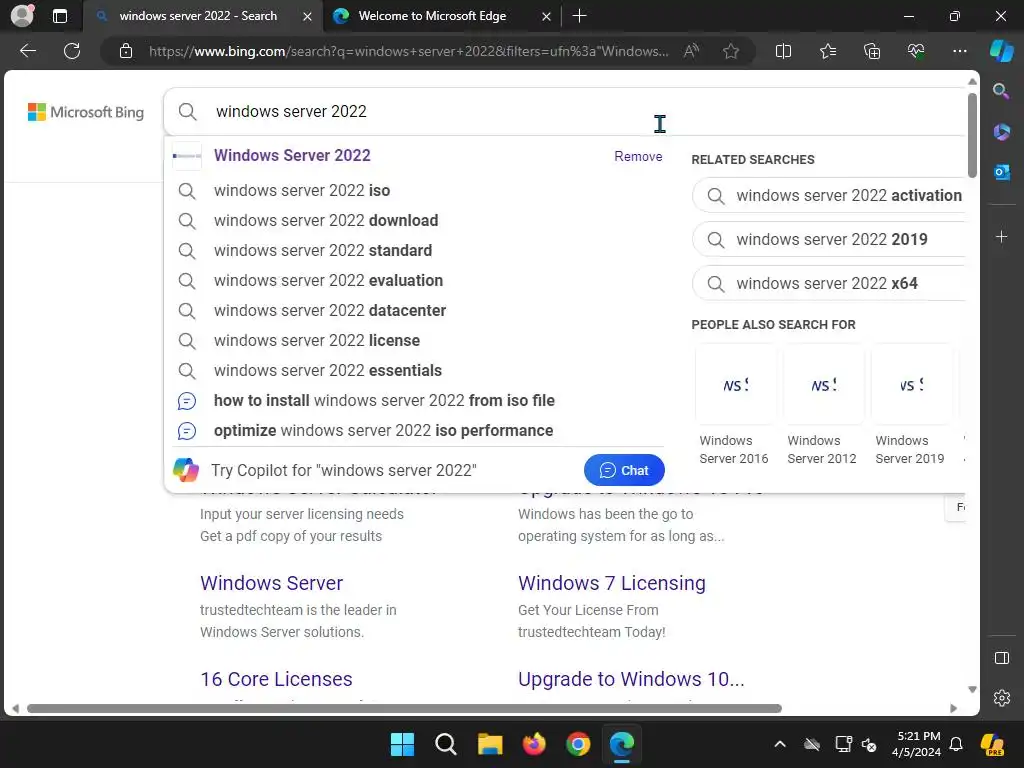
Task: Open a new browser tab
Action: click(x=579, y=16)
